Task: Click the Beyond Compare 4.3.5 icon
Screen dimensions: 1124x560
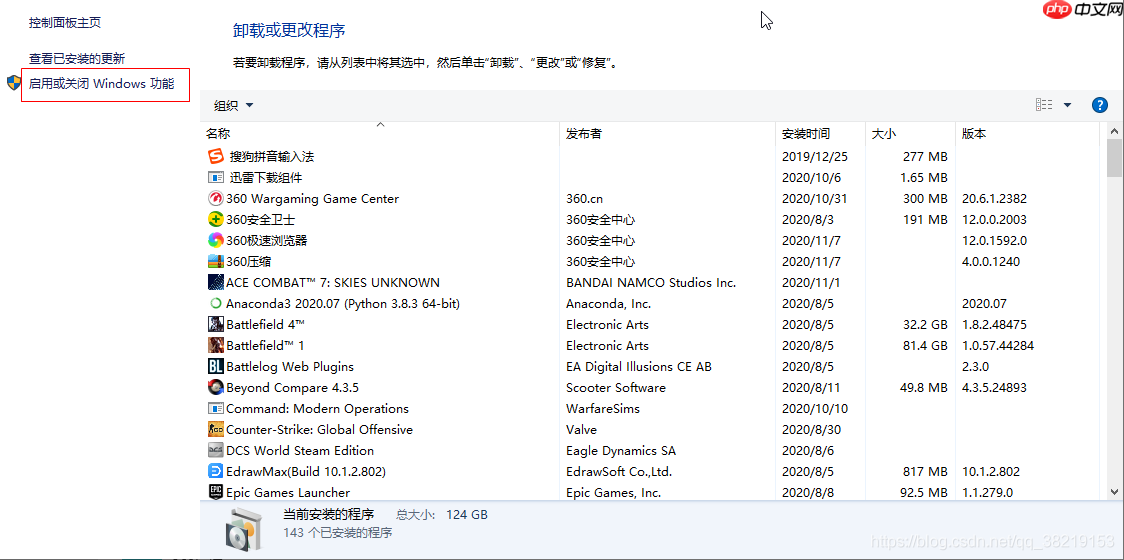Action: pos(216,387)
